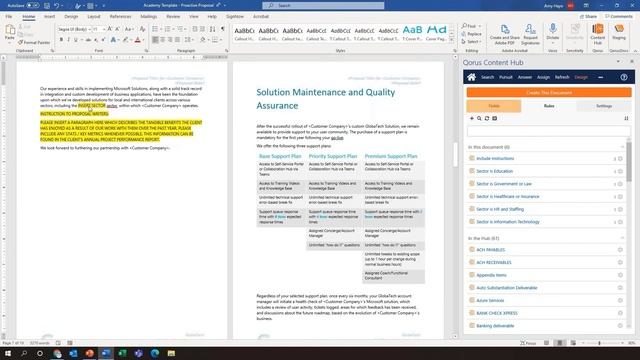Click the font color A swatch
The height and width of the screenshot is (360, 640).
(138, 40)
